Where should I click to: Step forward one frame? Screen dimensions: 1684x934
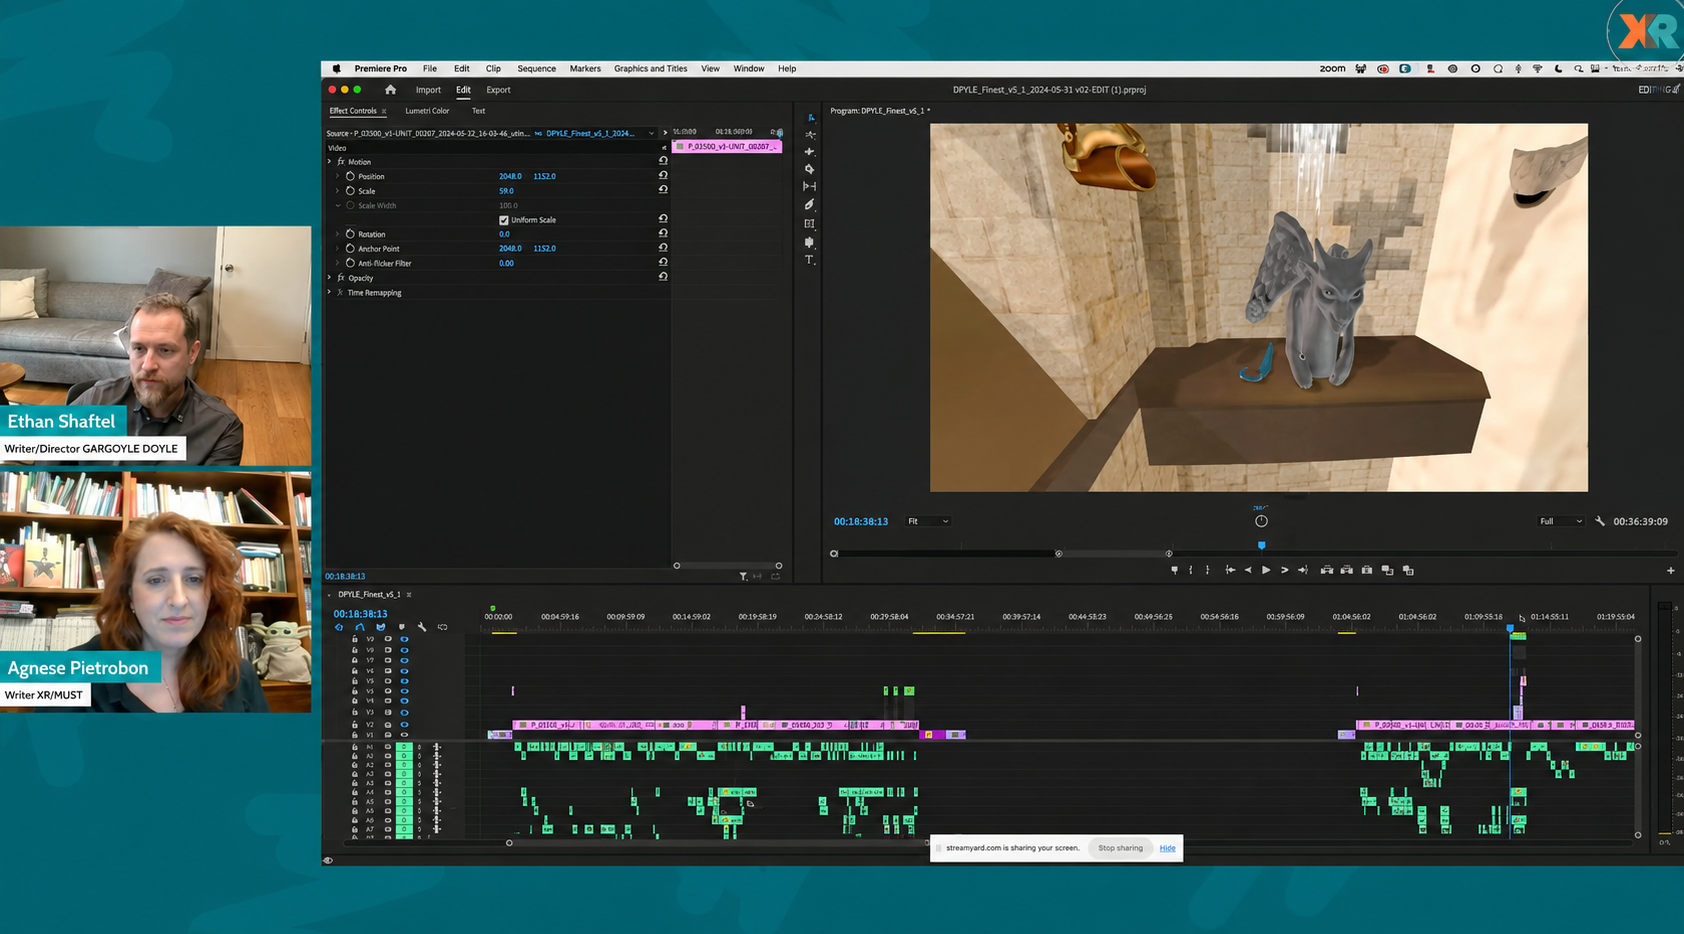click(x=1285, y=570)
